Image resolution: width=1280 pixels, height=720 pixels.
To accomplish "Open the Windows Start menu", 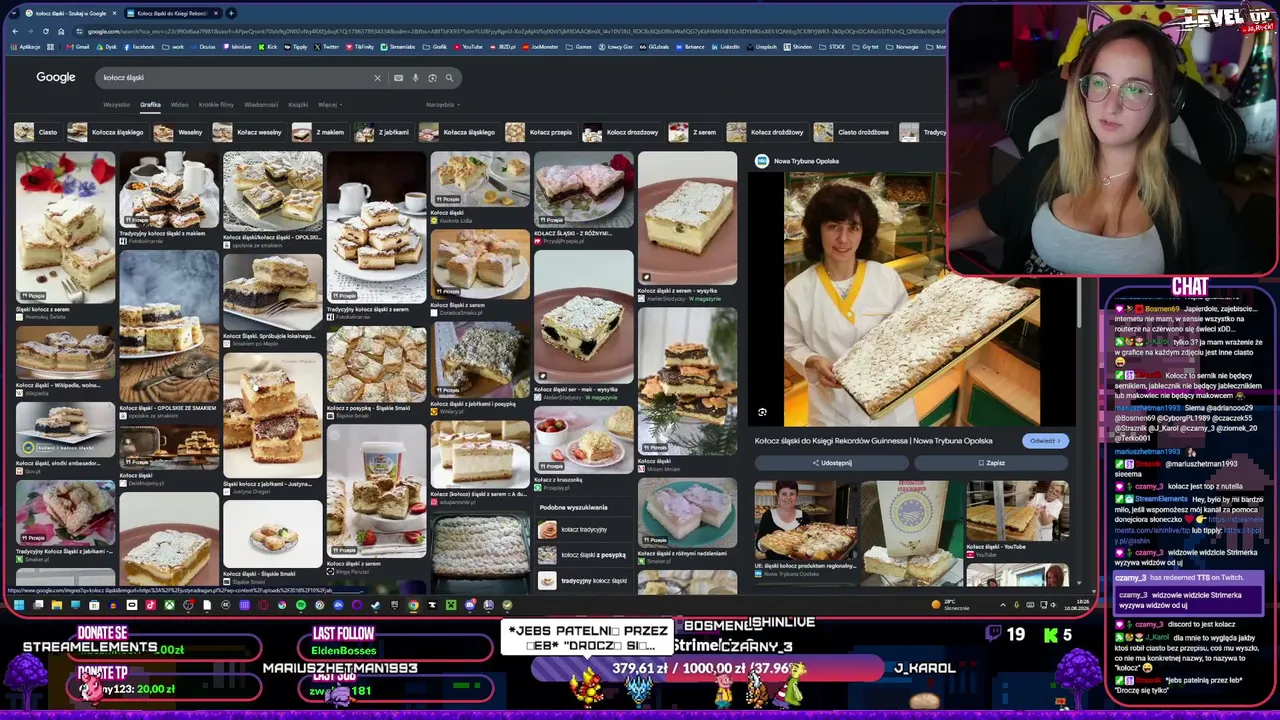I will click(18, 605).
